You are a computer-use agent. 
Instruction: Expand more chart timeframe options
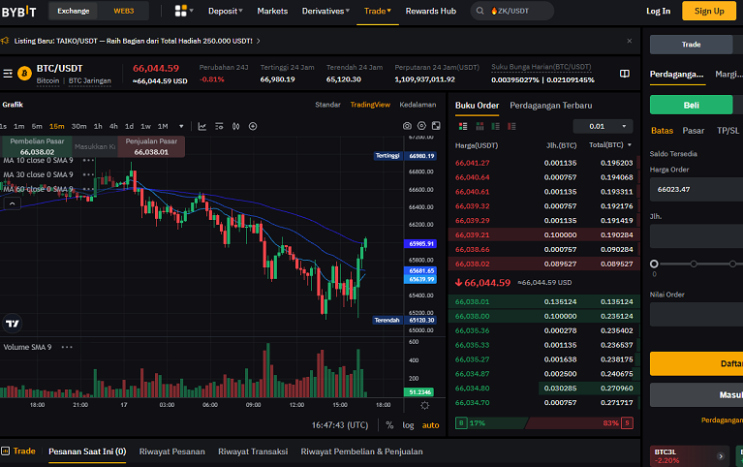point(181,126)
